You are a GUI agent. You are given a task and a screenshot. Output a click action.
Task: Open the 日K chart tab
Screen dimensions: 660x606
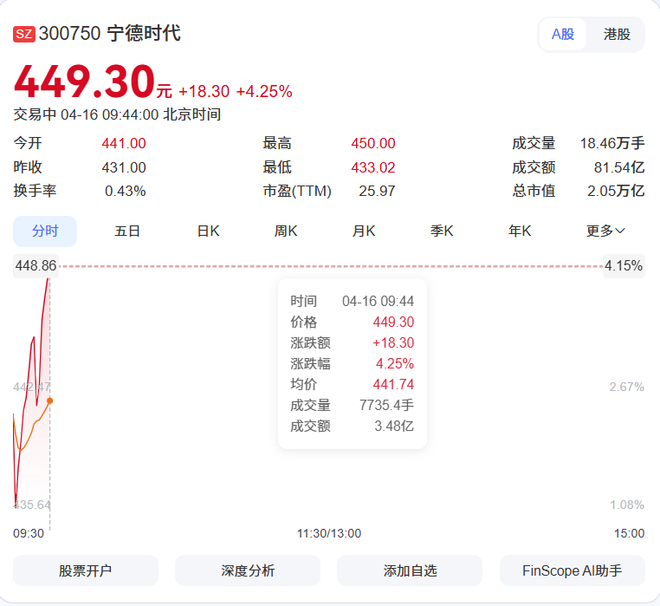pyautogui.click(x=208, y=231)
